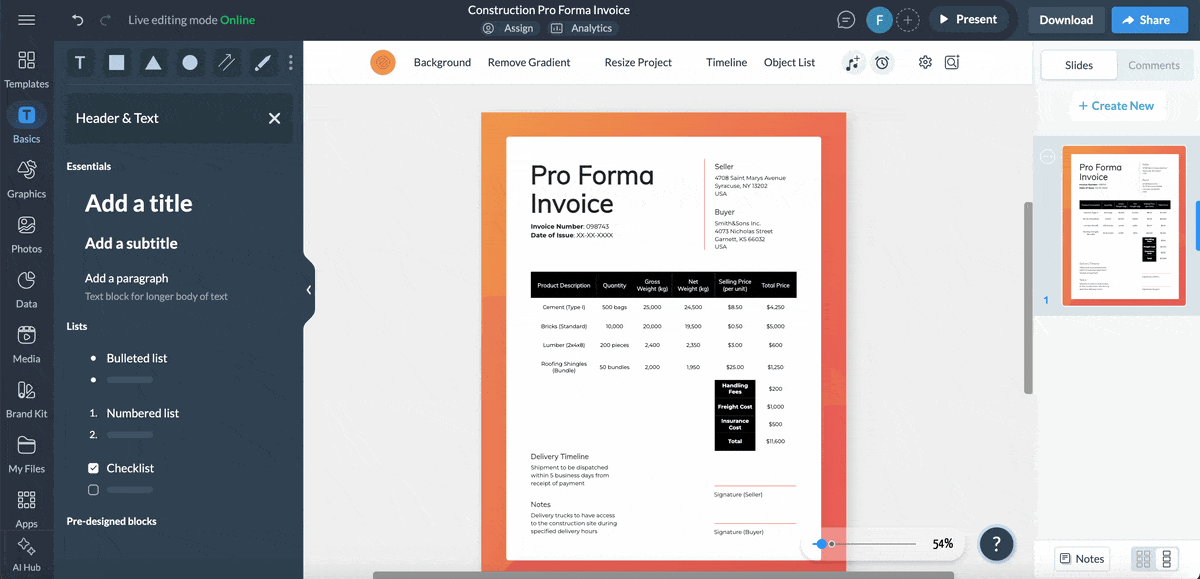
Task: Open the Add Music tool
Action: click(x=852, y=62)
